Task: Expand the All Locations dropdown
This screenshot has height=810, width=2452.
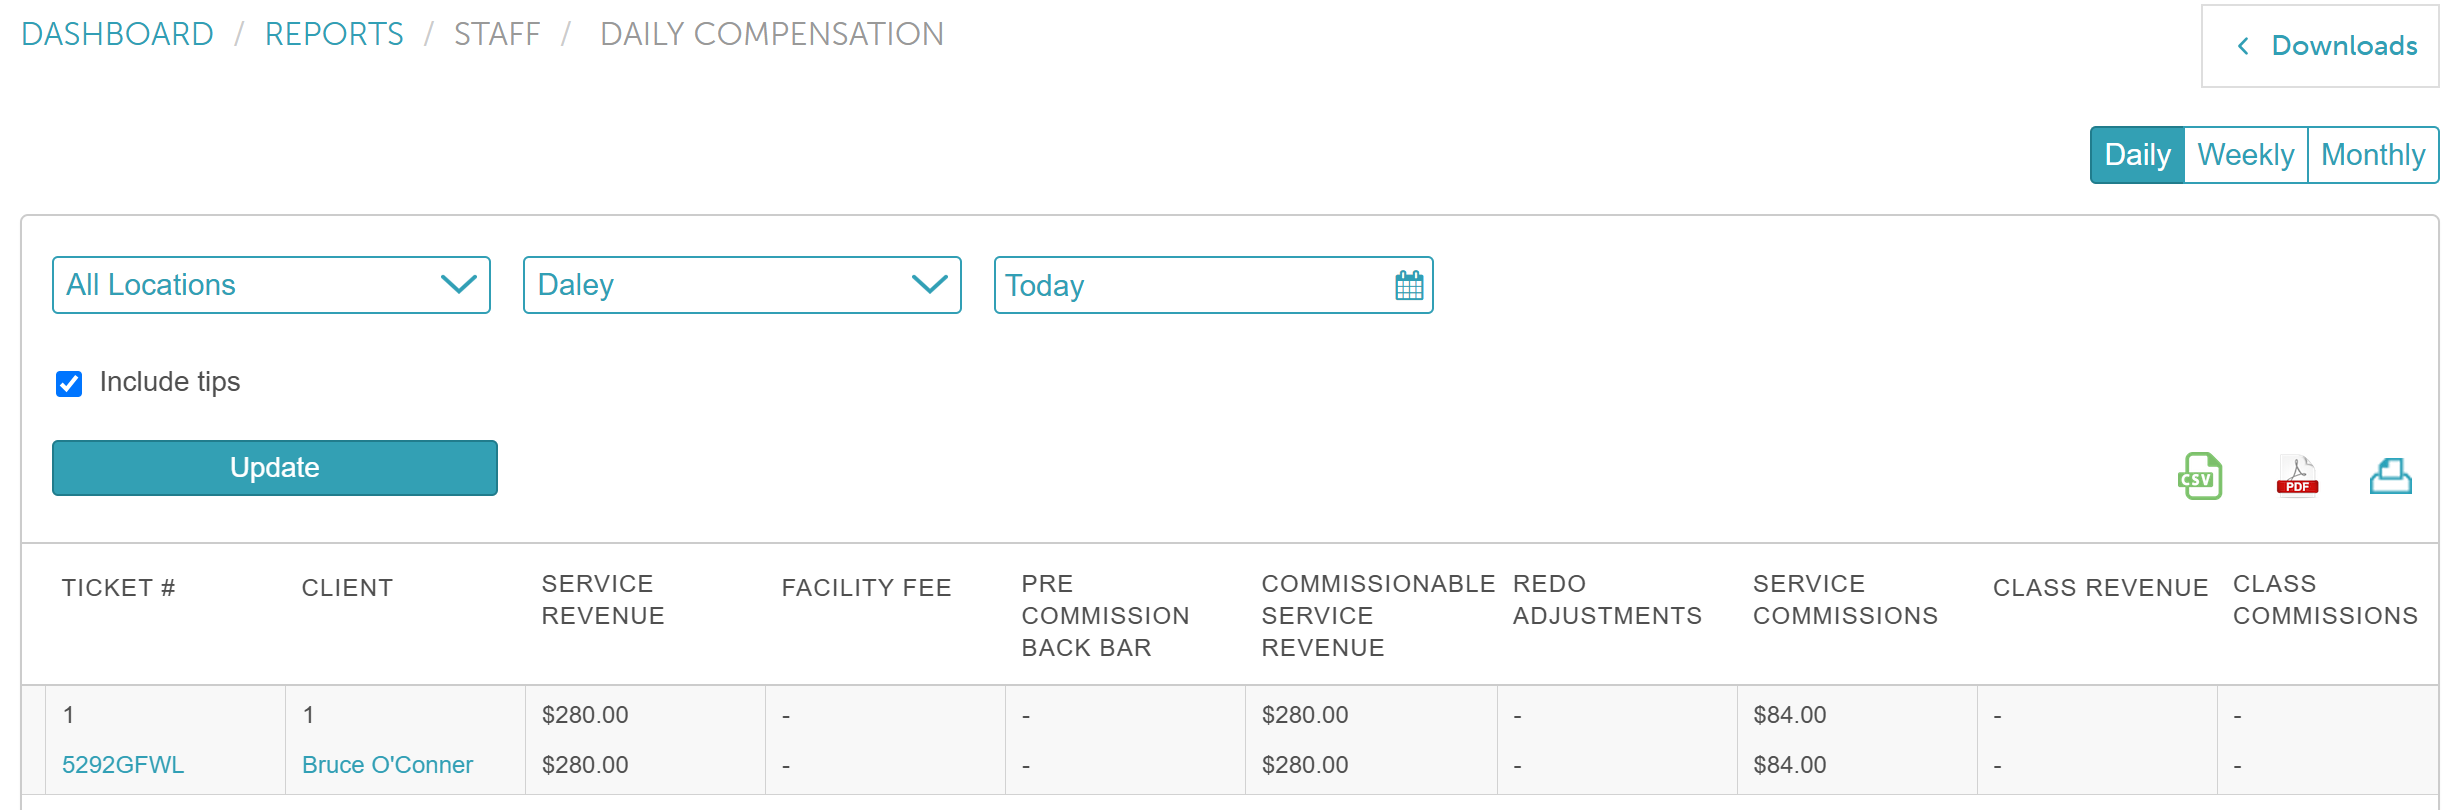Action: click(271, 285)
